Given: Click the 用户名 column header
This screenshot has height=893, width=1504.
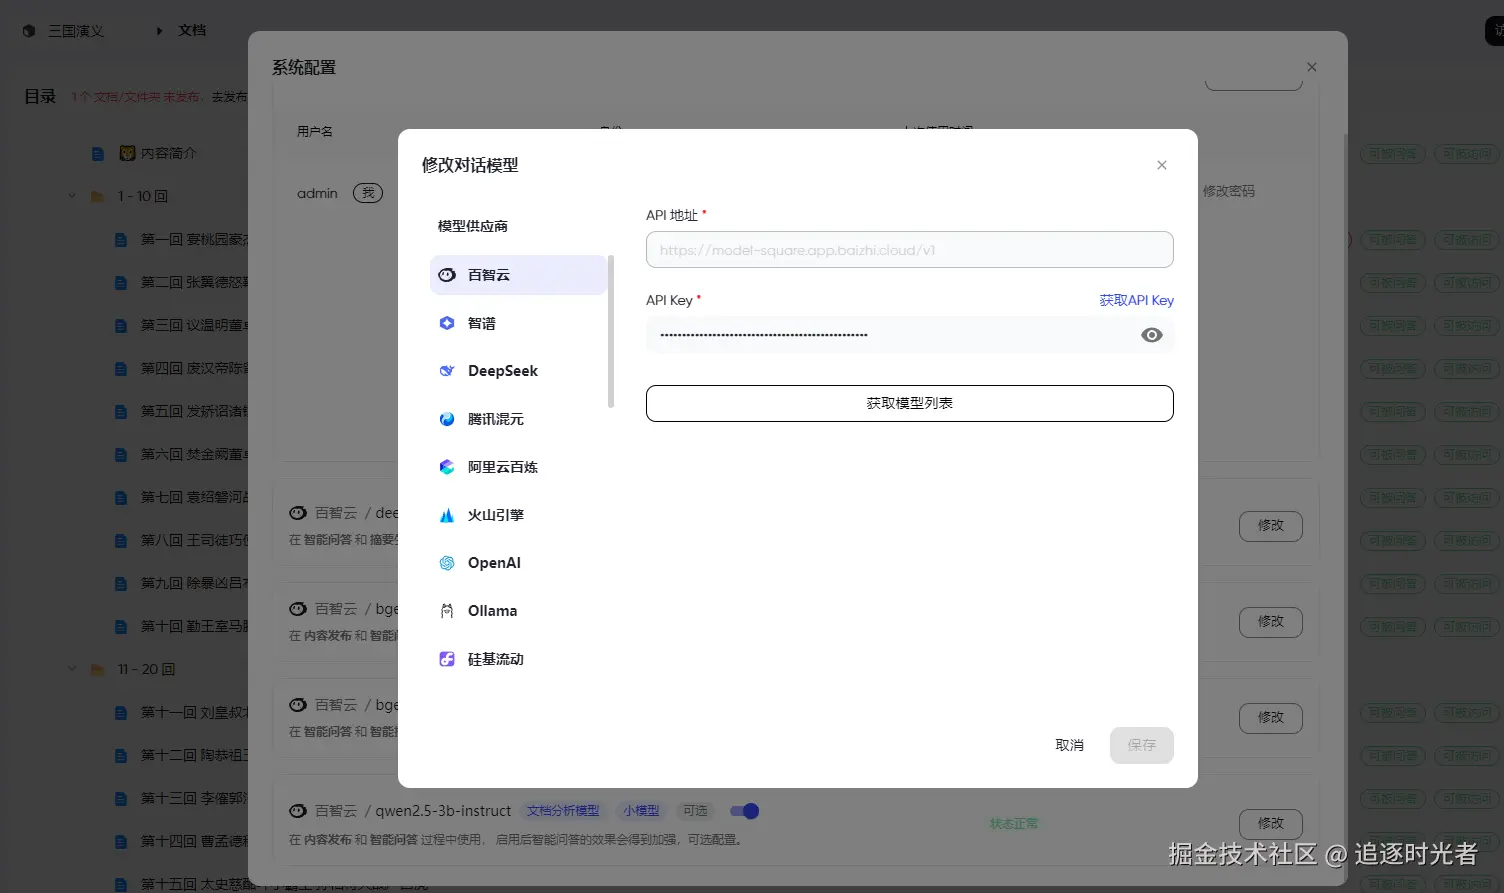Looking at the screenshot, I should tap(315, 132).
